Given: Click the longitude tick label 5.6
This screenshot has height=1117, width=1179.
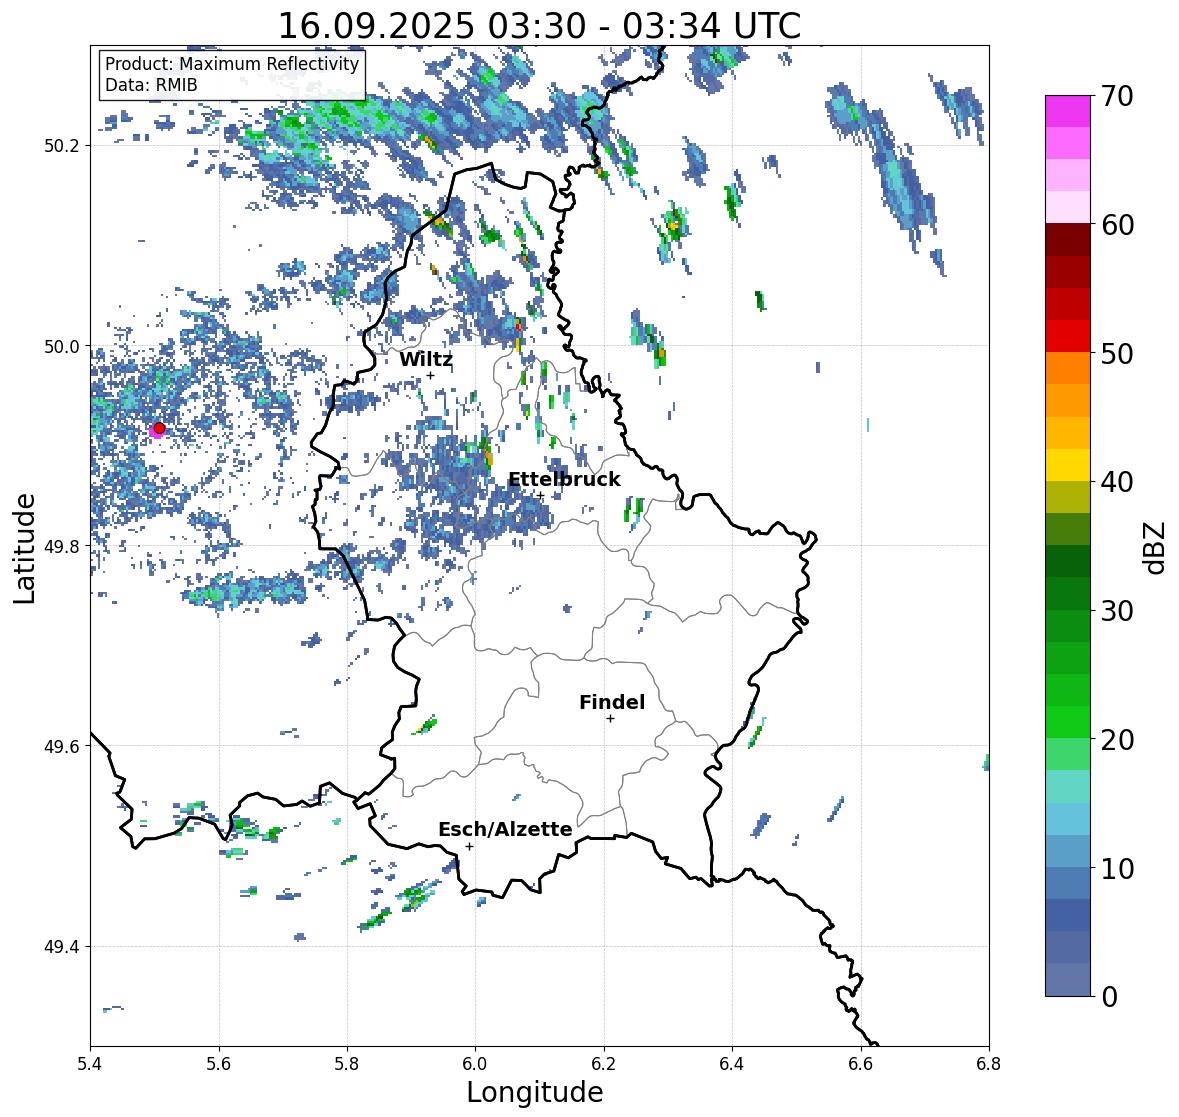Looking at the screenshot, I should (x=219, y=1064).
